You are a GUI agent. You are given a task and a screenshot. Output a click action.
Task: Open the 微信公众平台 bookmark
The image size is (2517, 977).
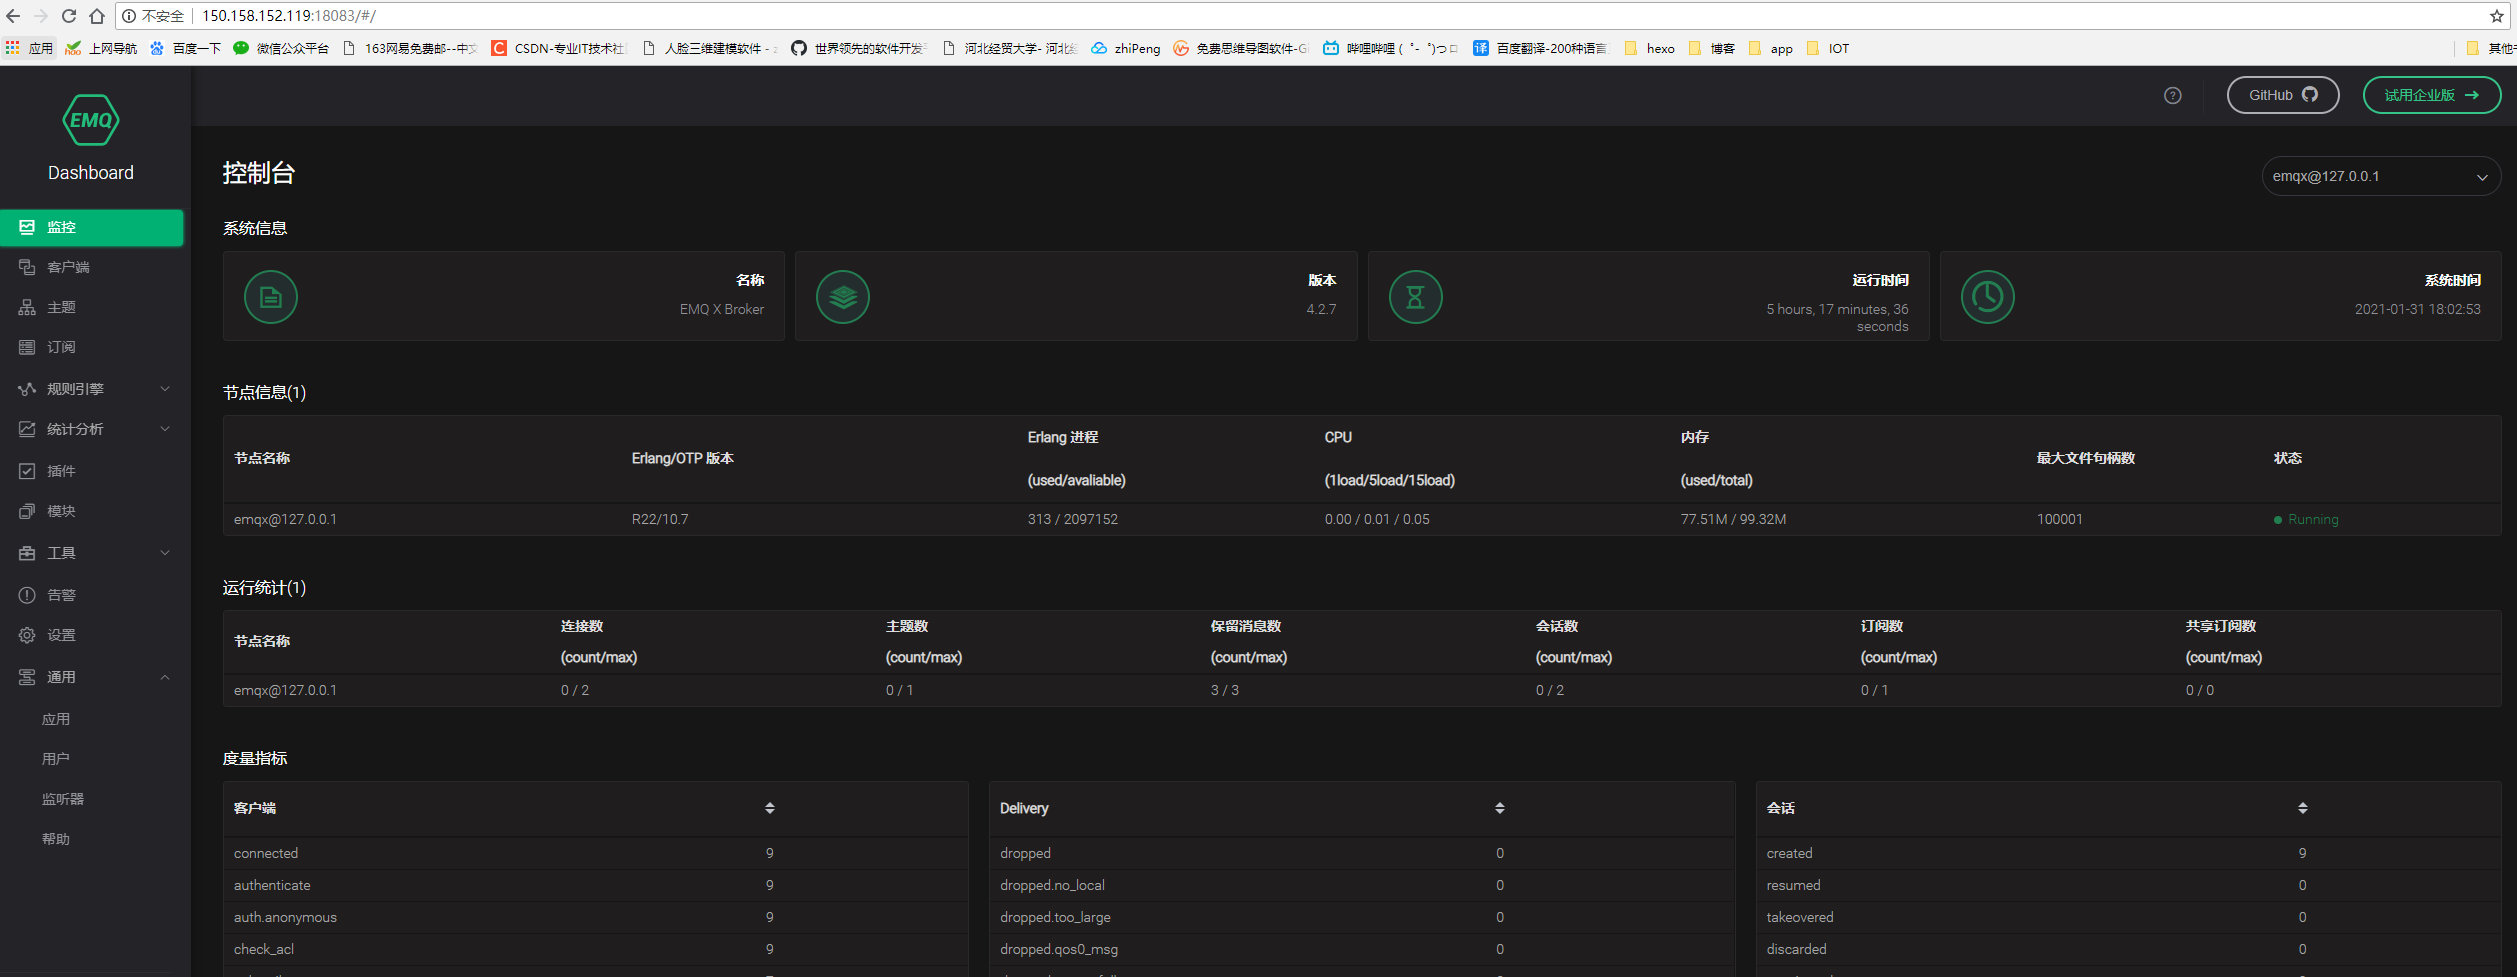click(281, 48)
